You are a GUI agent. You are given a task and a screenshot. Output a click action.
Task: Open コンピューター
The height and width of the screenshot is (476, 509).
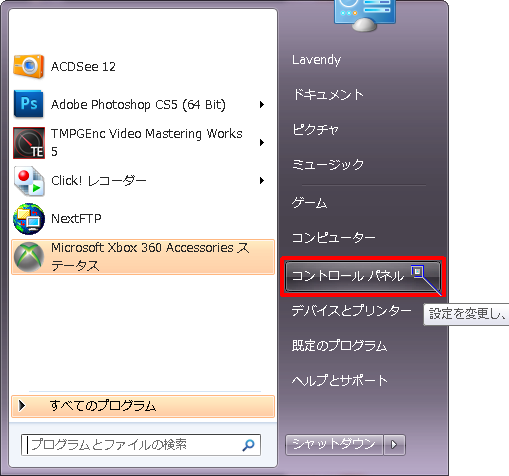(333, 238)
